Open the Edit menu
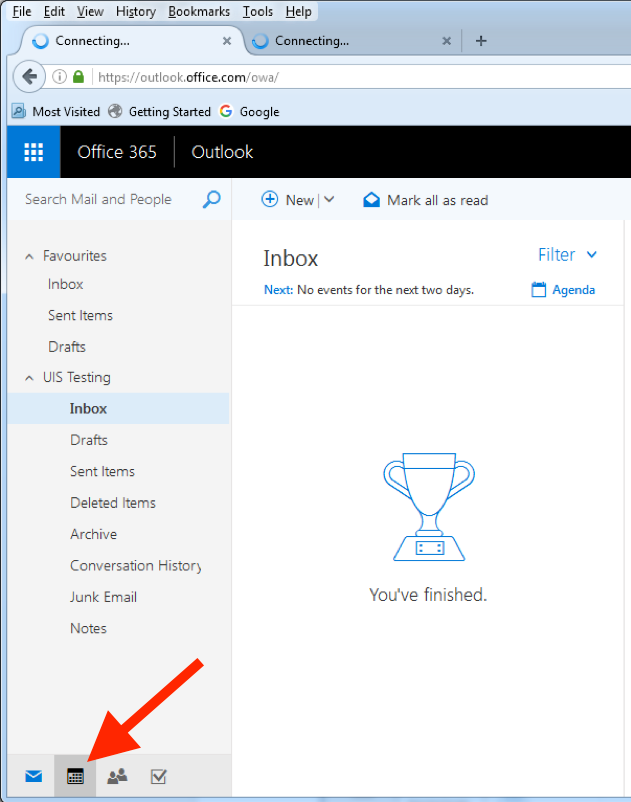 pos(54,11)
